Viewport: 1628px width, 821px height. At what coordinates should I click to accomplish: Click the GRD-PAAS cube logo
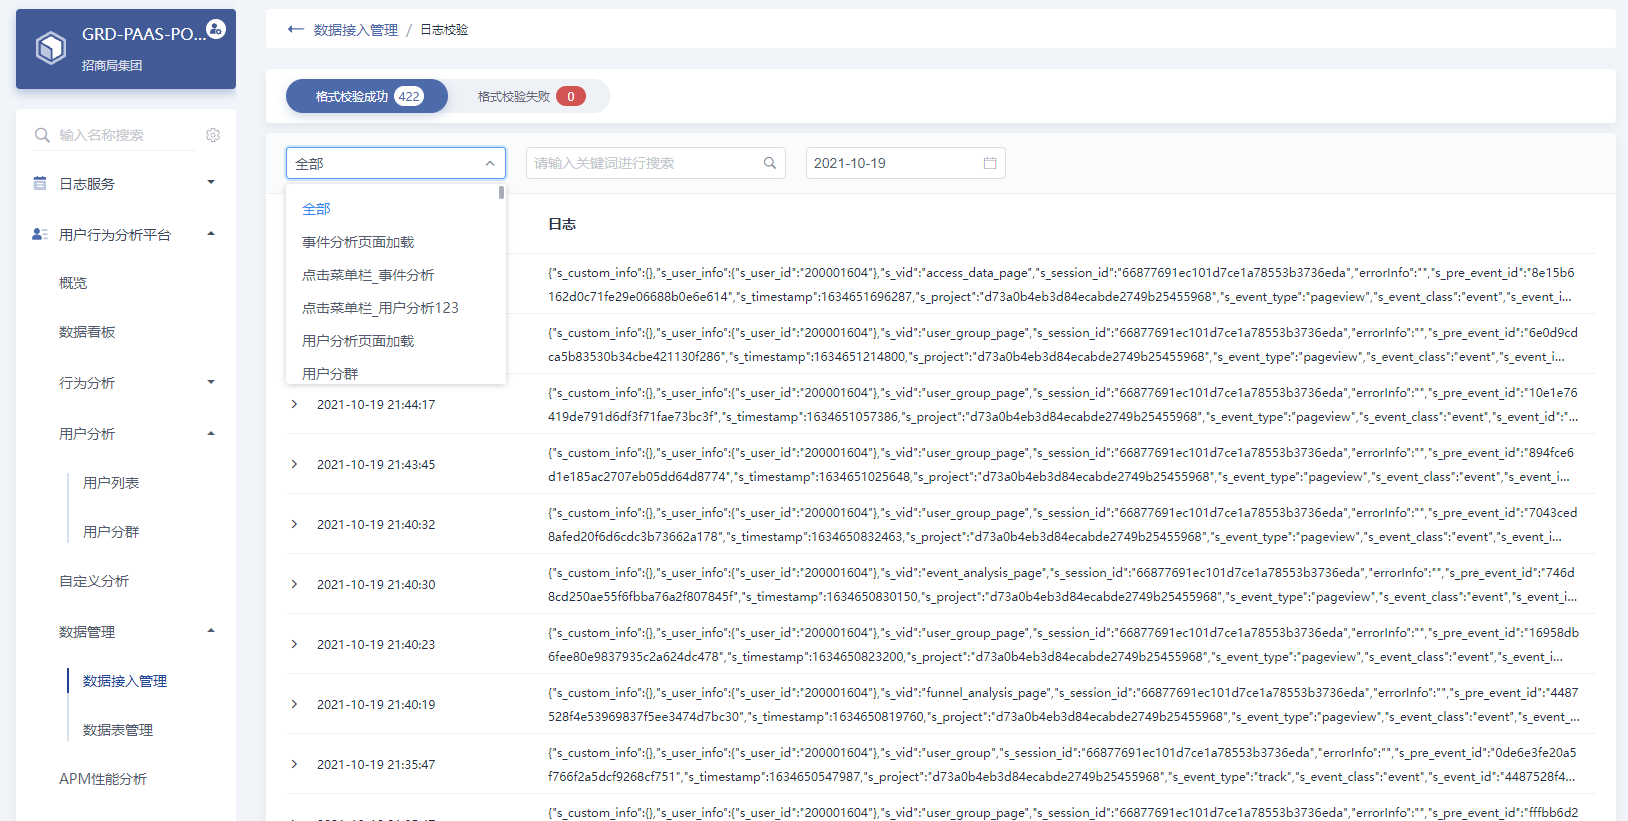[x=51, y=47]
